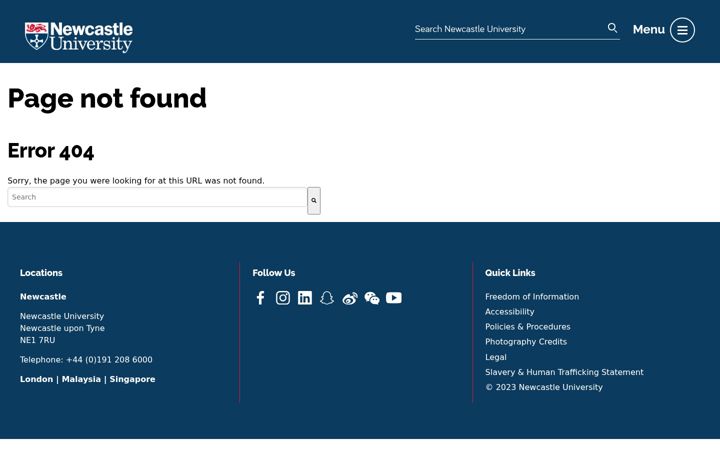Open Freedom of Information link

point(532,297)
